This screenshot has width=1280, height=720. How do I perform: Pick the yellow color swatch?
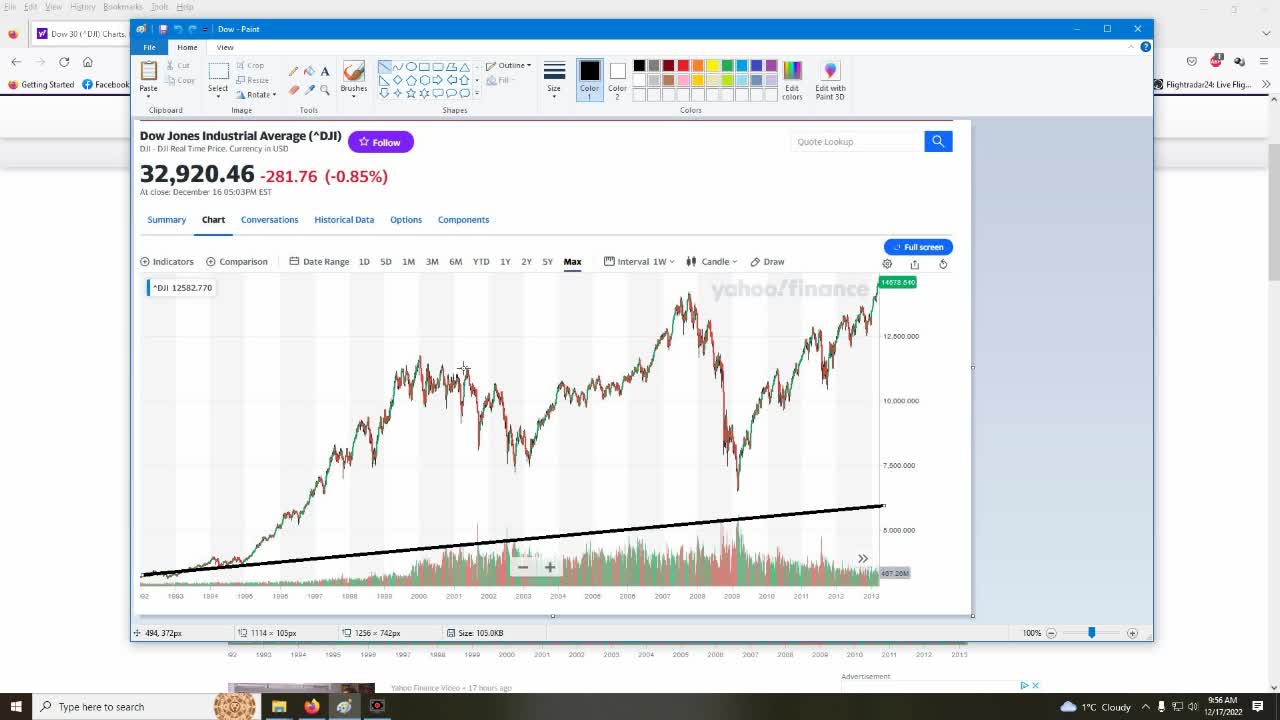[x=712, y=66]
